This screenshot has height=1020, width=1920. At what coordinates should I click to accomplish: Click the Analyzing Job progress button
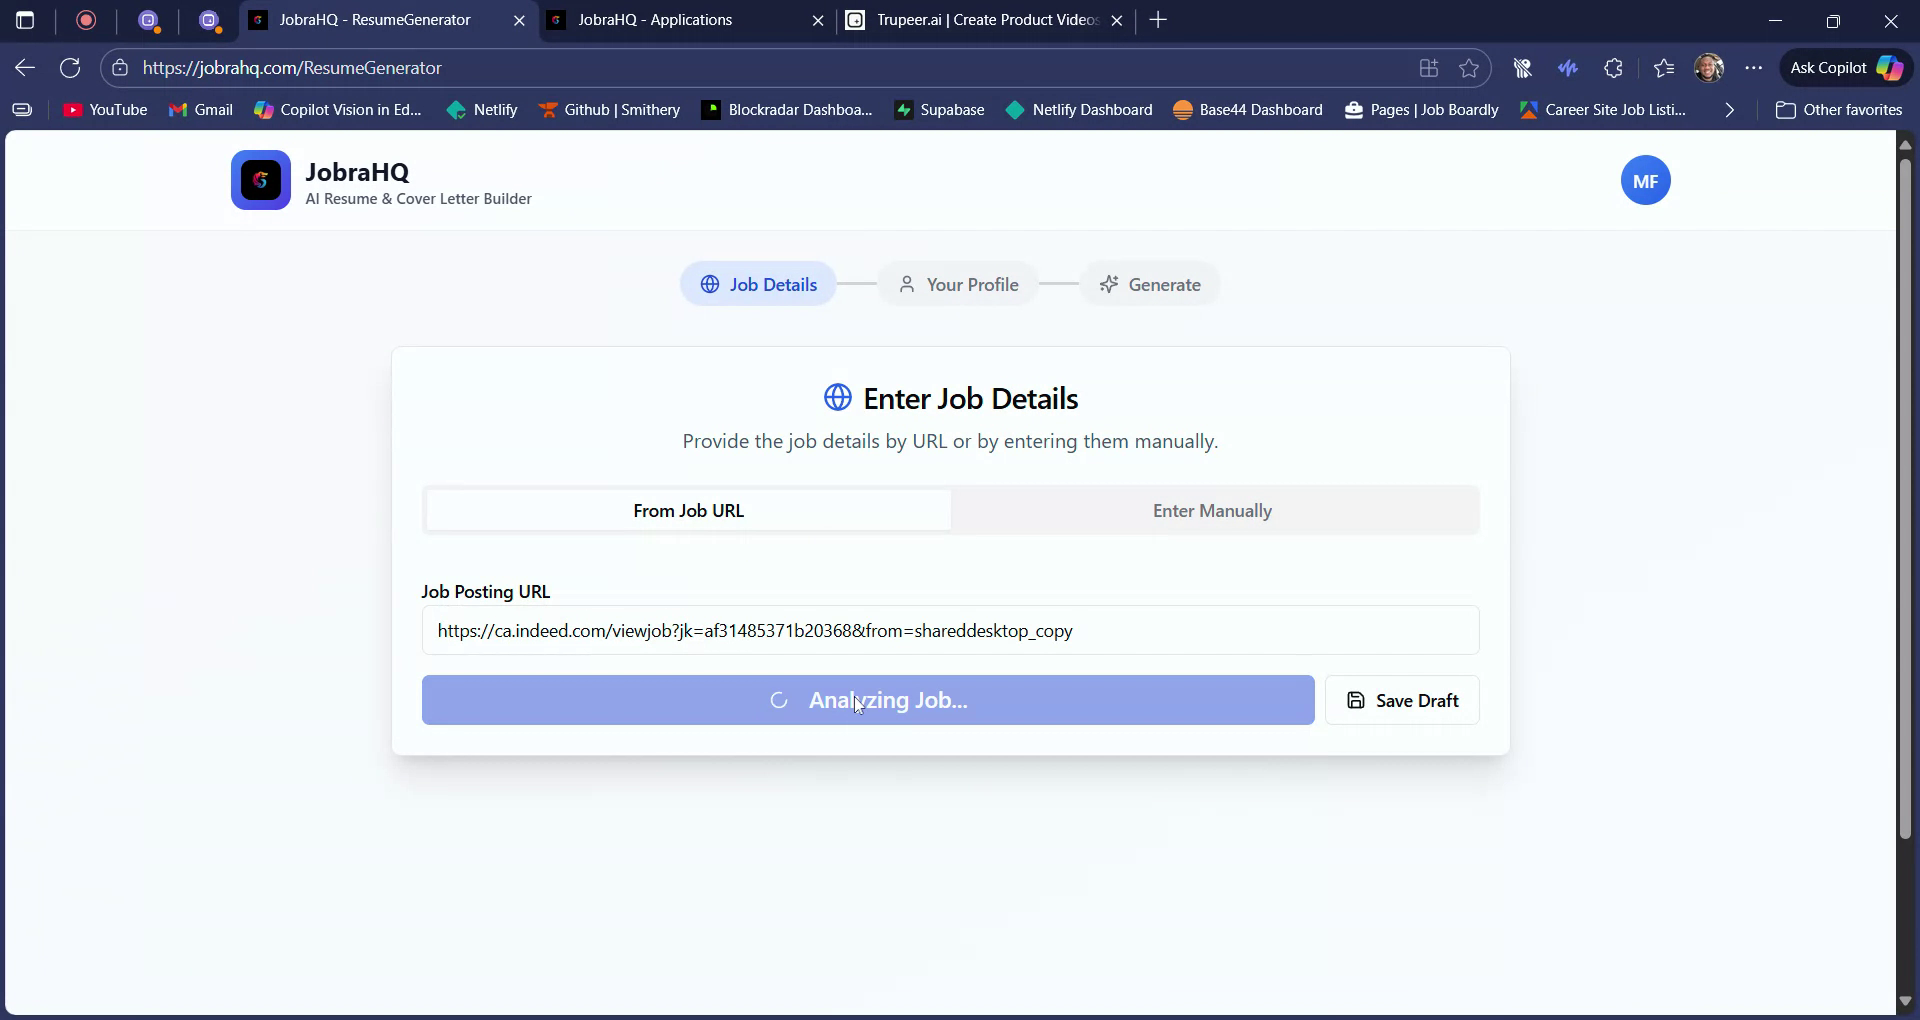[x=868, y=700]
